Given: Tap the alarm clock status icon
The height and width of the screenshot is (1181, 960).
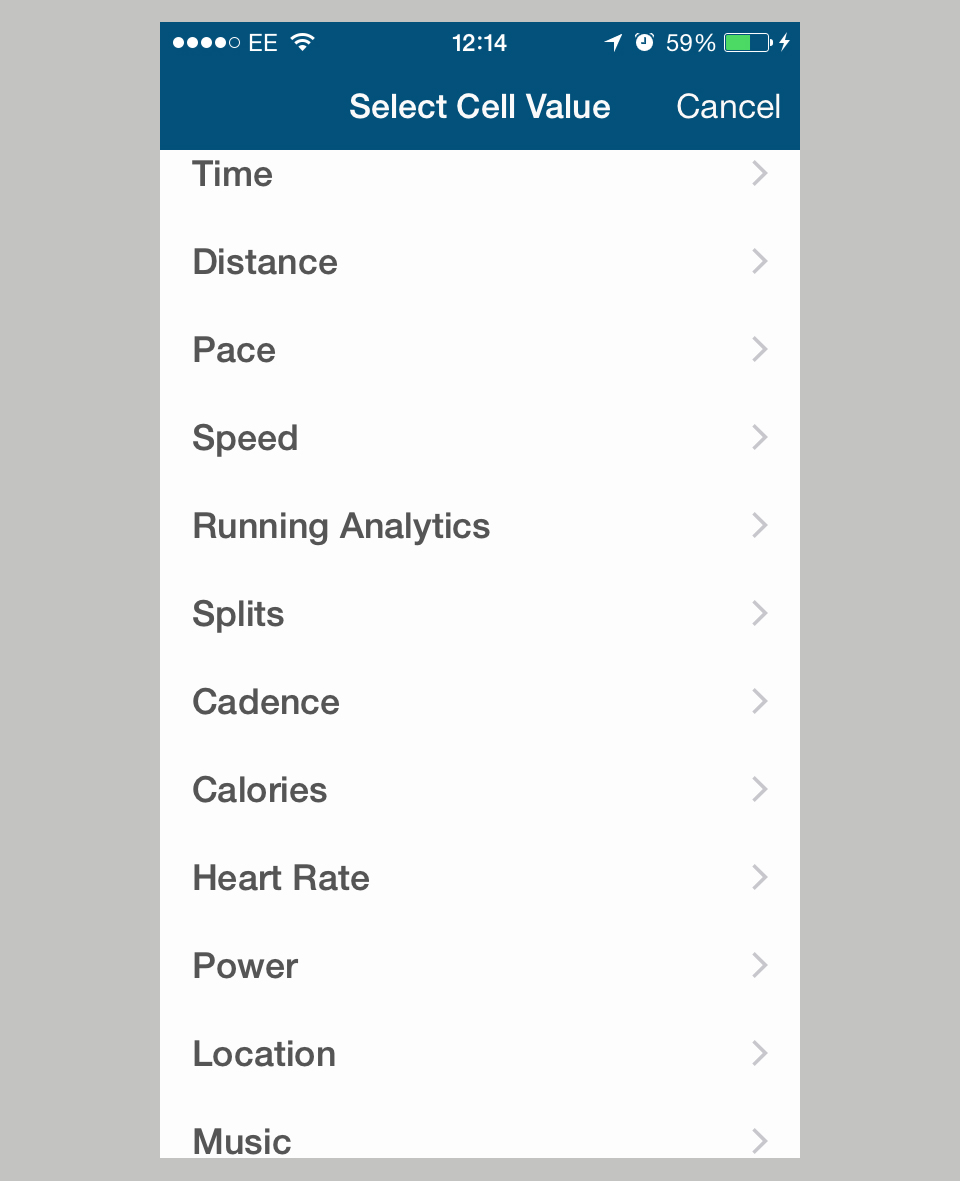Looking at the screenshot, I should pos(644,42).
